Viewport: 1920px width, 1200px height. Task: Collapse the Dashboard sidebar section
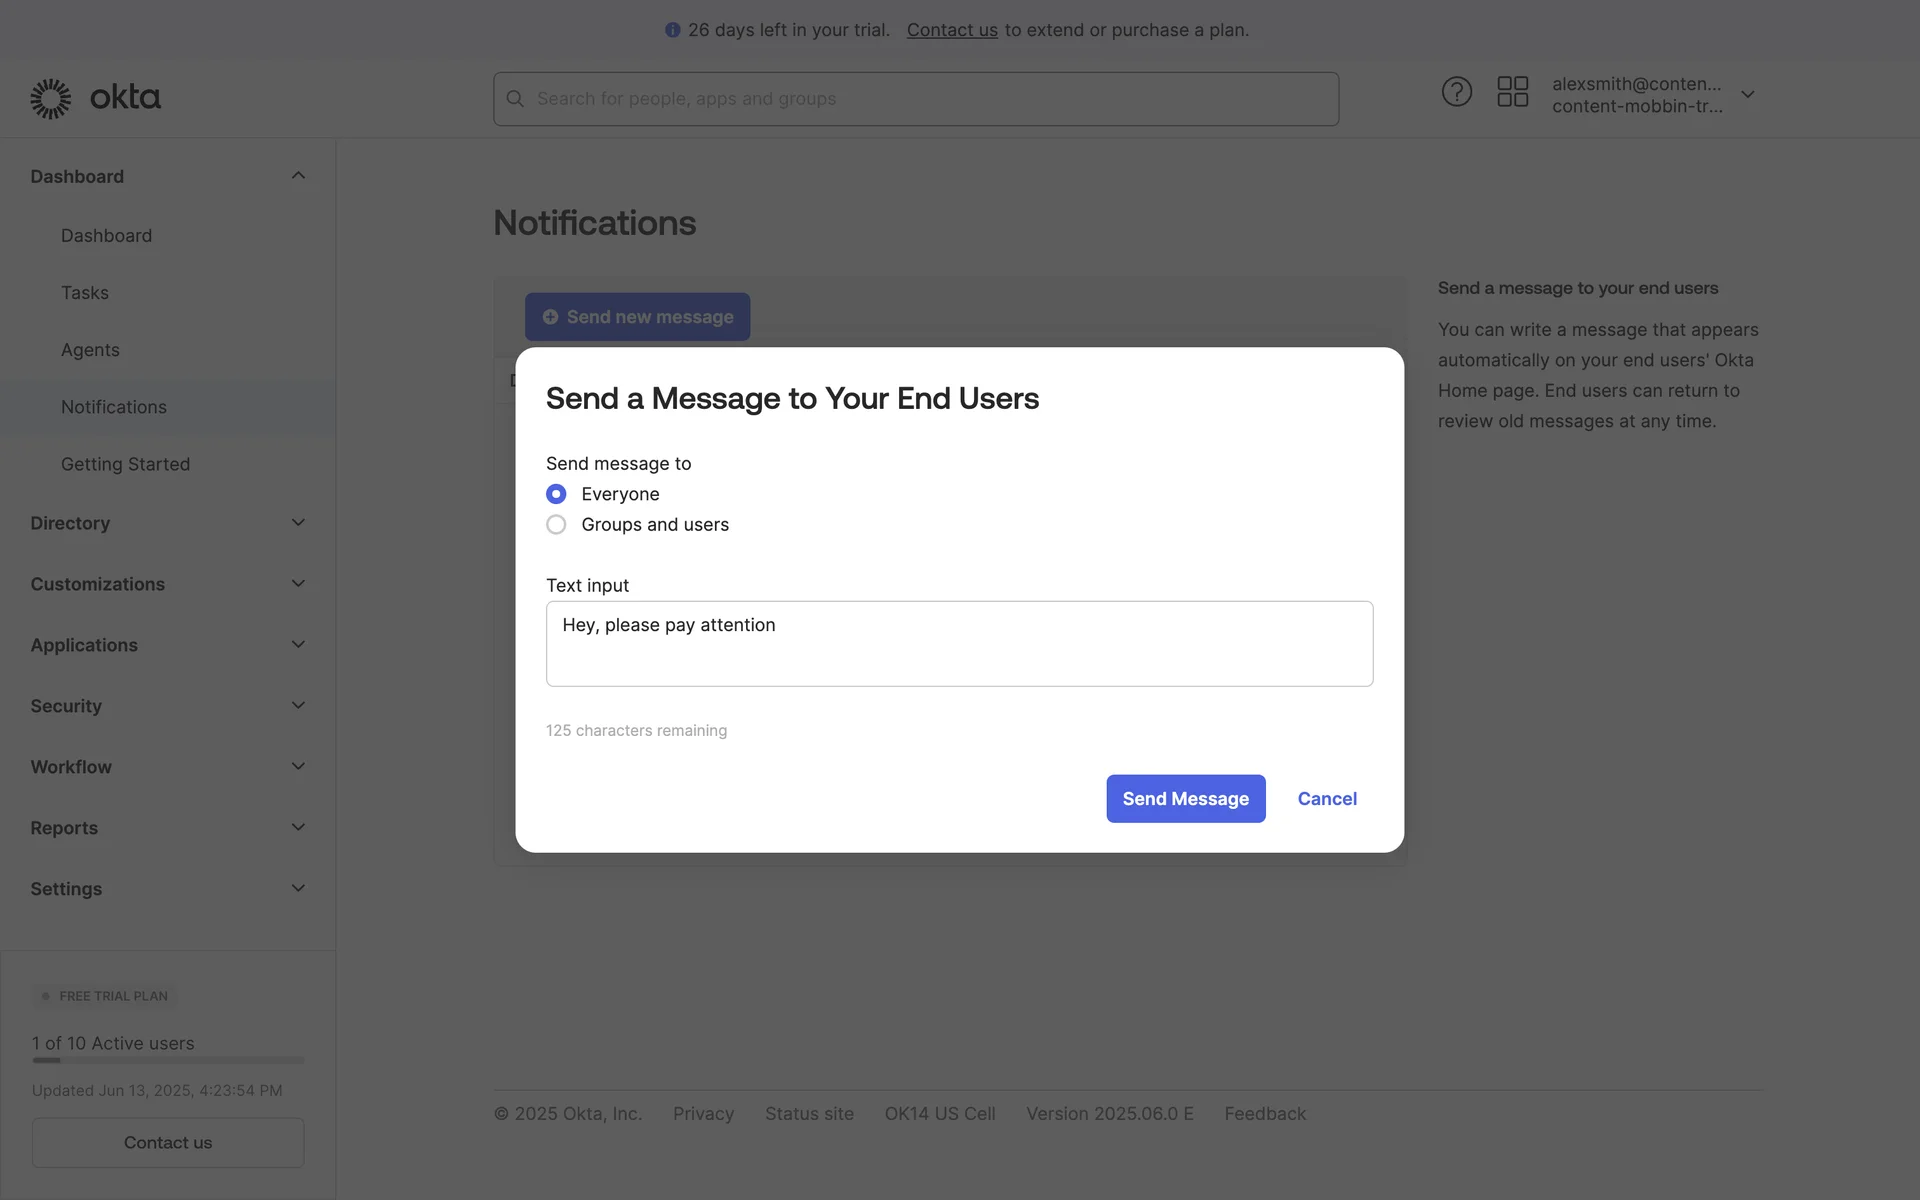(x=298, y=176)
